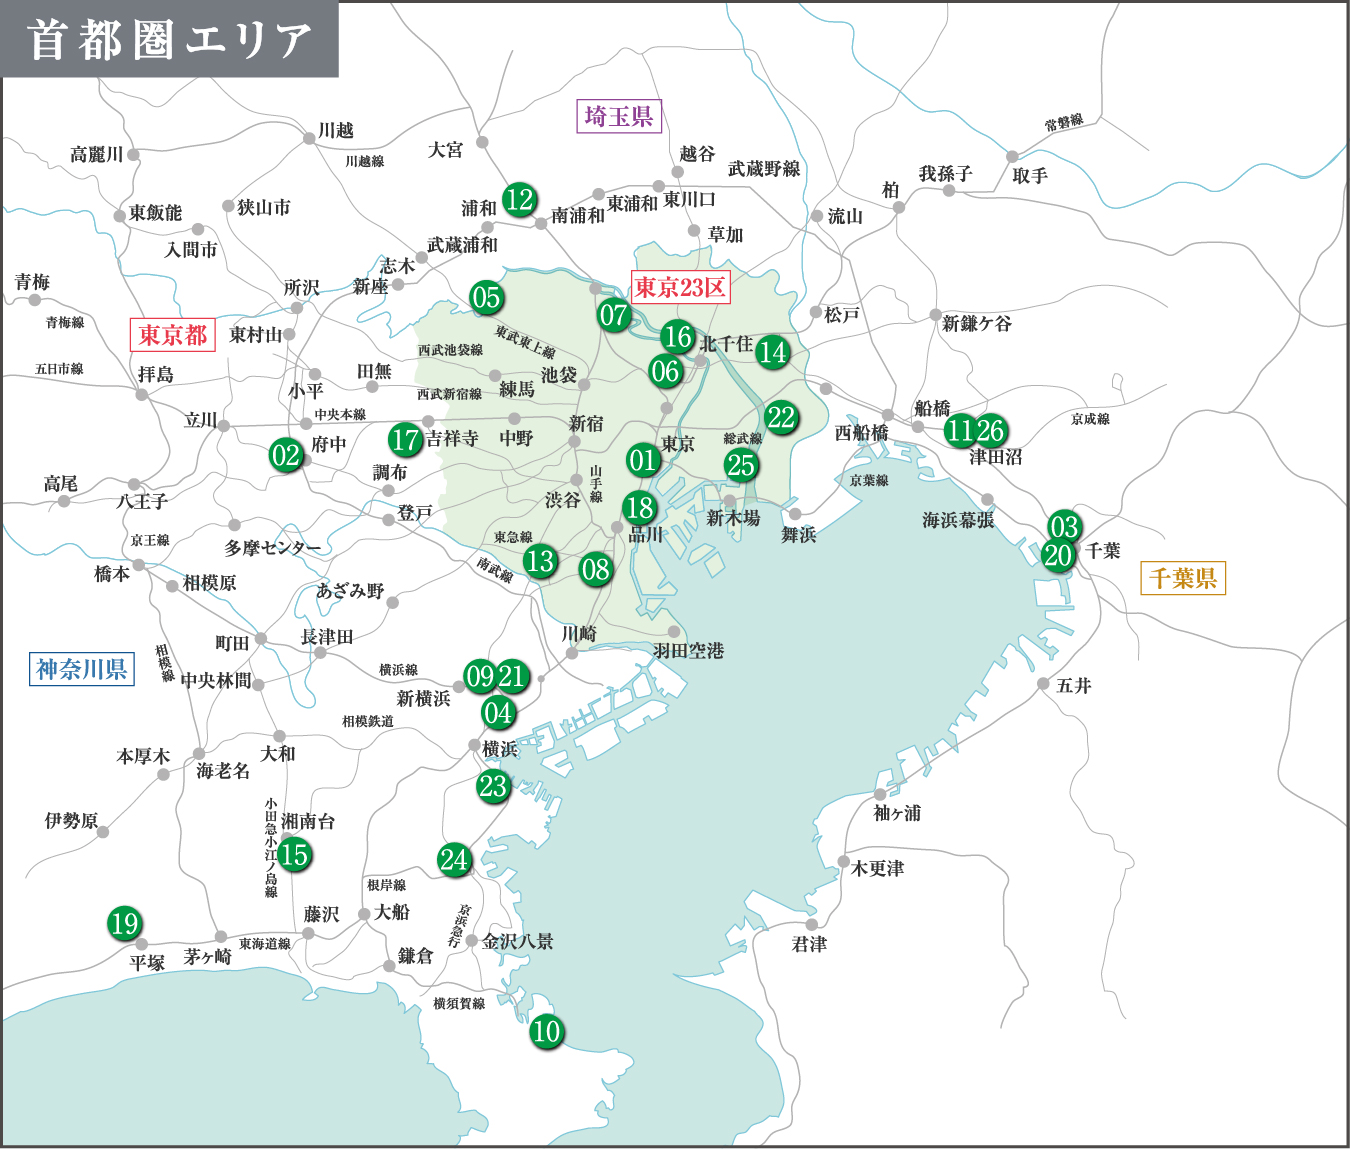This screenshot has height=1149, width=1350.
Task: Open marker 21 near 新横浜
Action: pos(513,677)
